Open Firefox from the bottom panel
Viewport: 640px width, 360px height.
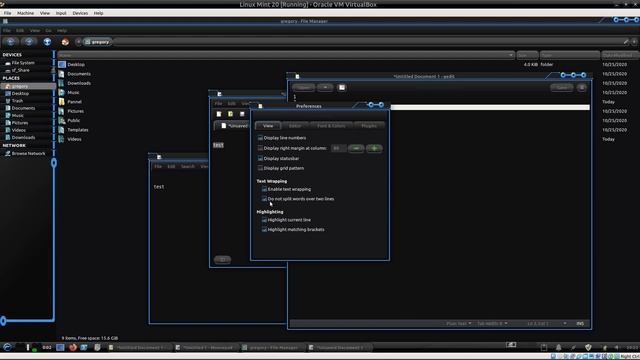[73, 347]
